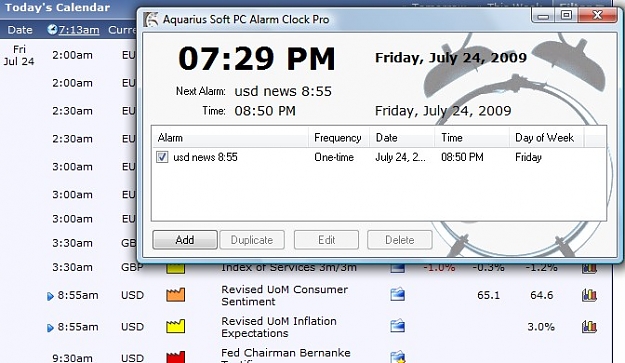Open chart icon for Revised UoM Consumer Sentiment
Viewport: 625px width, 363px height.
coord(589,295)
